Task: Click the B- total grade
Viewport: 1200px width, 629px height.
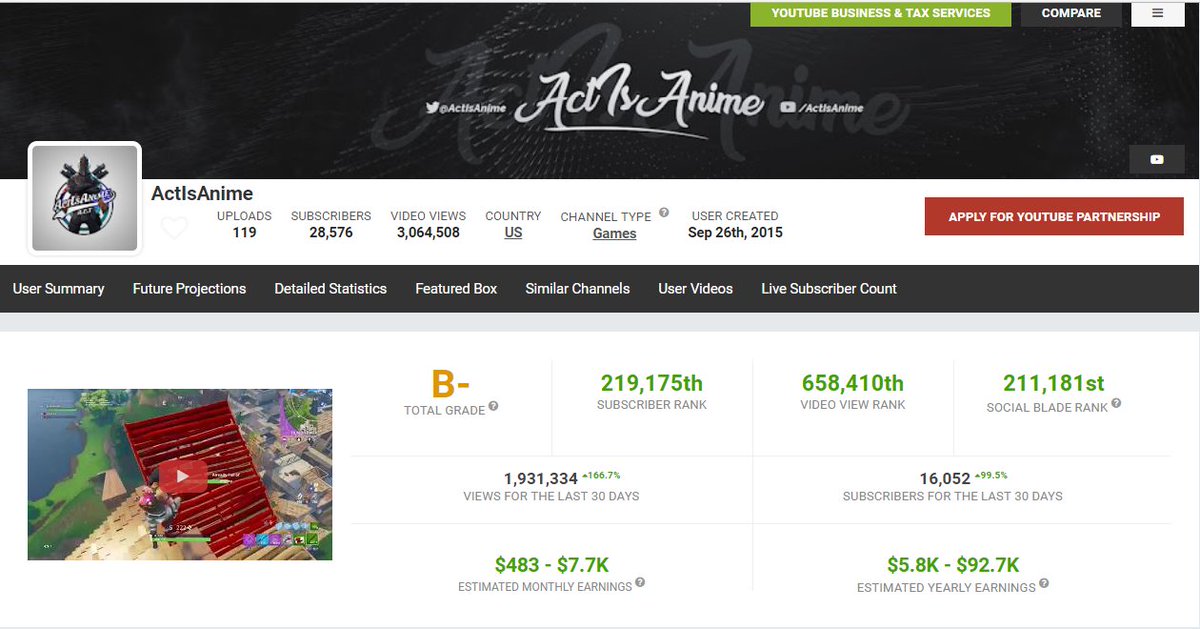Action: point(451,384)
